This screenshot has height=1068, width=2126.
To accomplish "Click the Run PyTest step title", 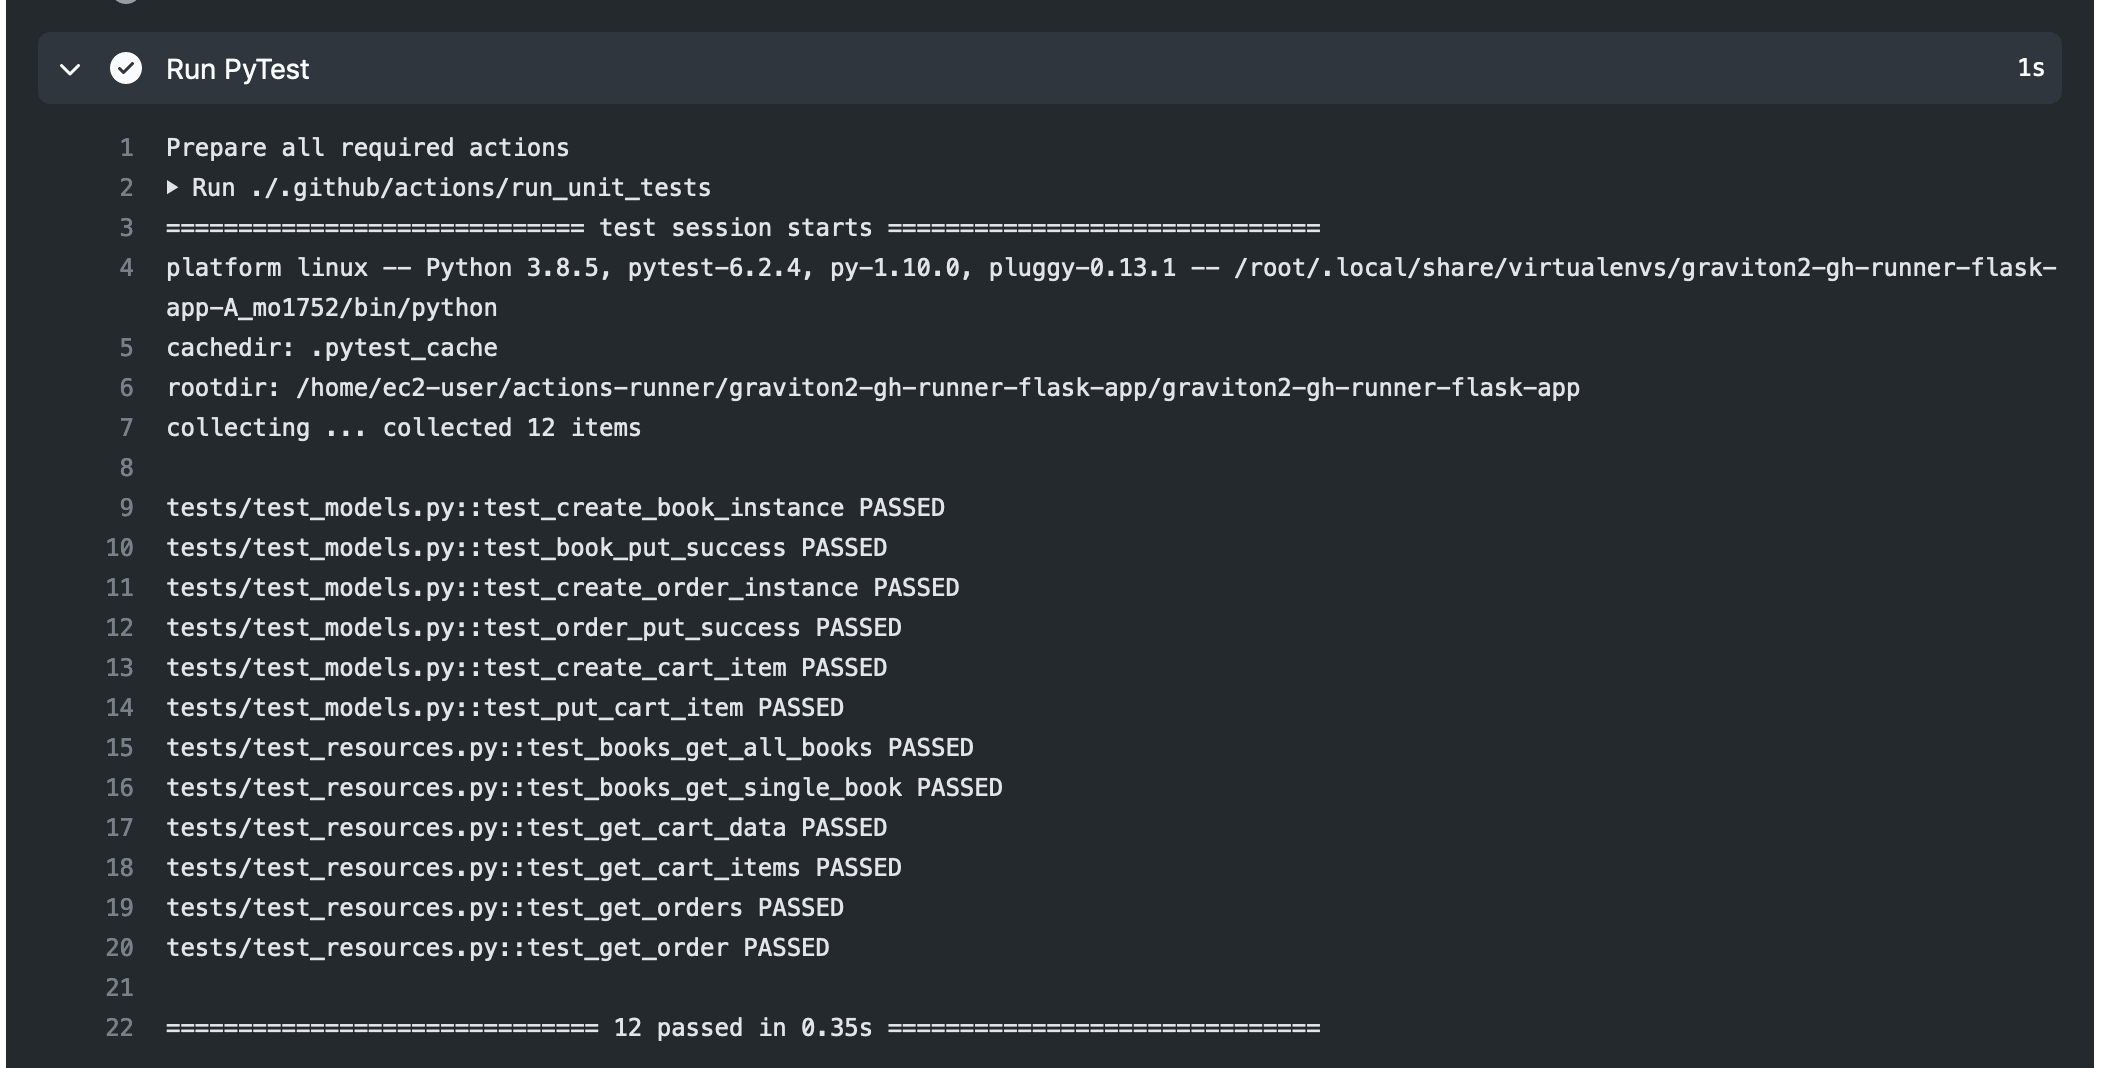I will point(237,69).
